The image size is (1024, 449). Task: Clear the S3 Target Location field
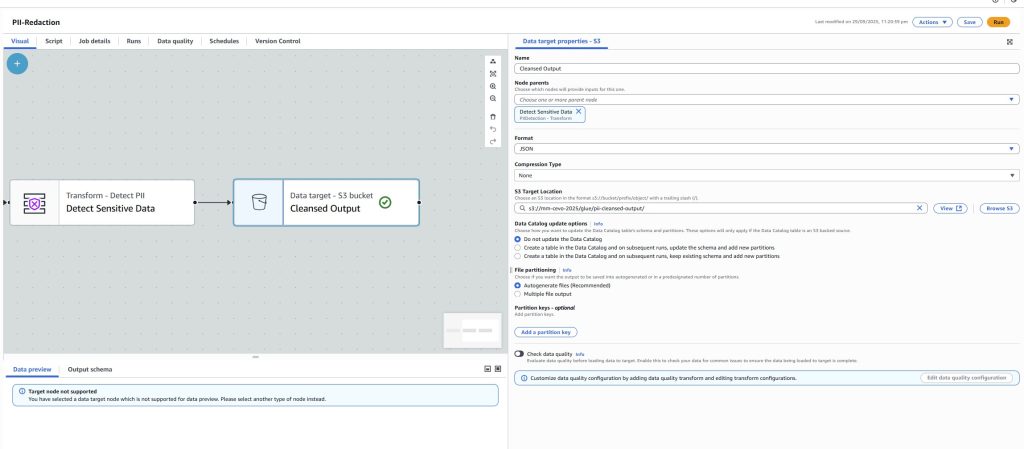[920, 208]
